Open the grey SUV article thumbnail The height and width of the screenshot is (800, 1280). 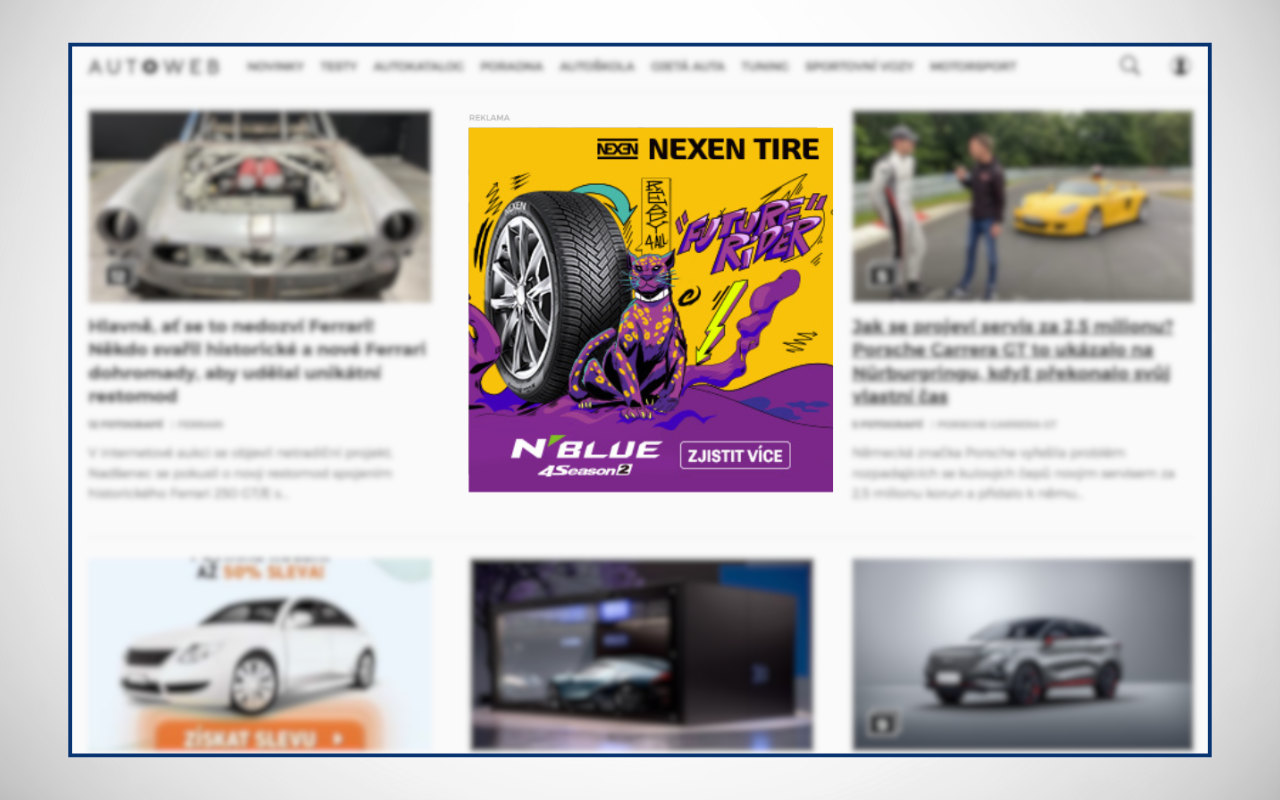pyautogui.click(x=1022, y=655)
